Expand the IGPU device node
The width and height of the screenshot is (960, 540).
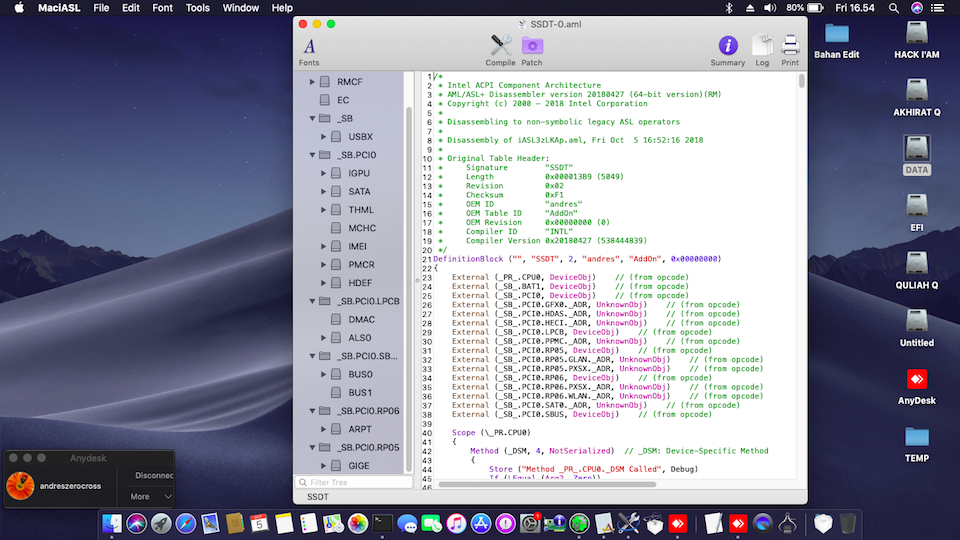(324, 173)
